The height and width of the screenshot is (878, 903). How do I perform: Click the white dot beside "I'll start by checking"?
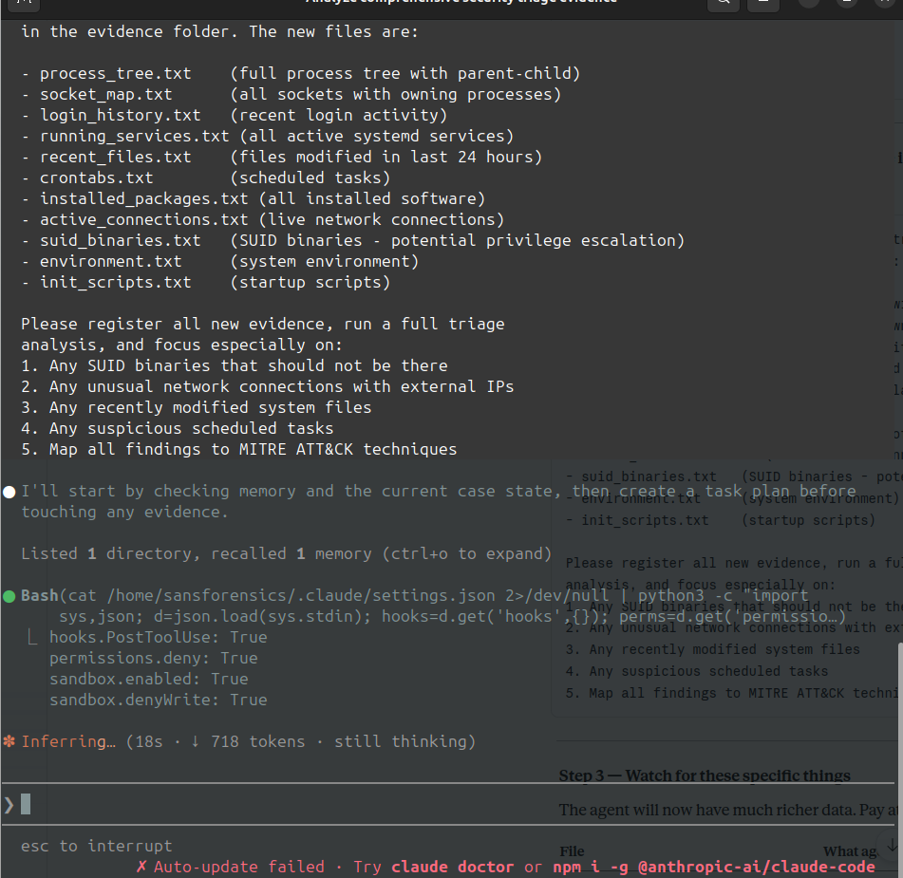9,492
